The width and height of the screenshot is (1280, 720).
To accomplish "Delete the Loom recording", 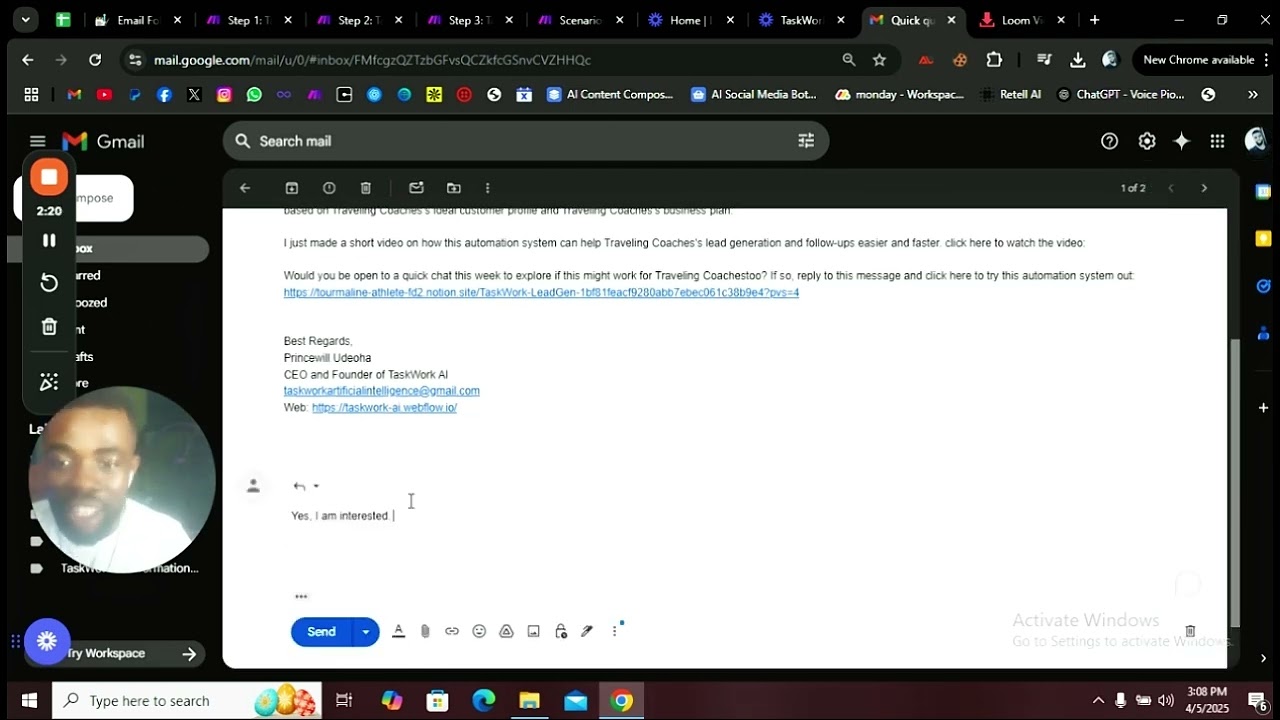I will 49,327.
